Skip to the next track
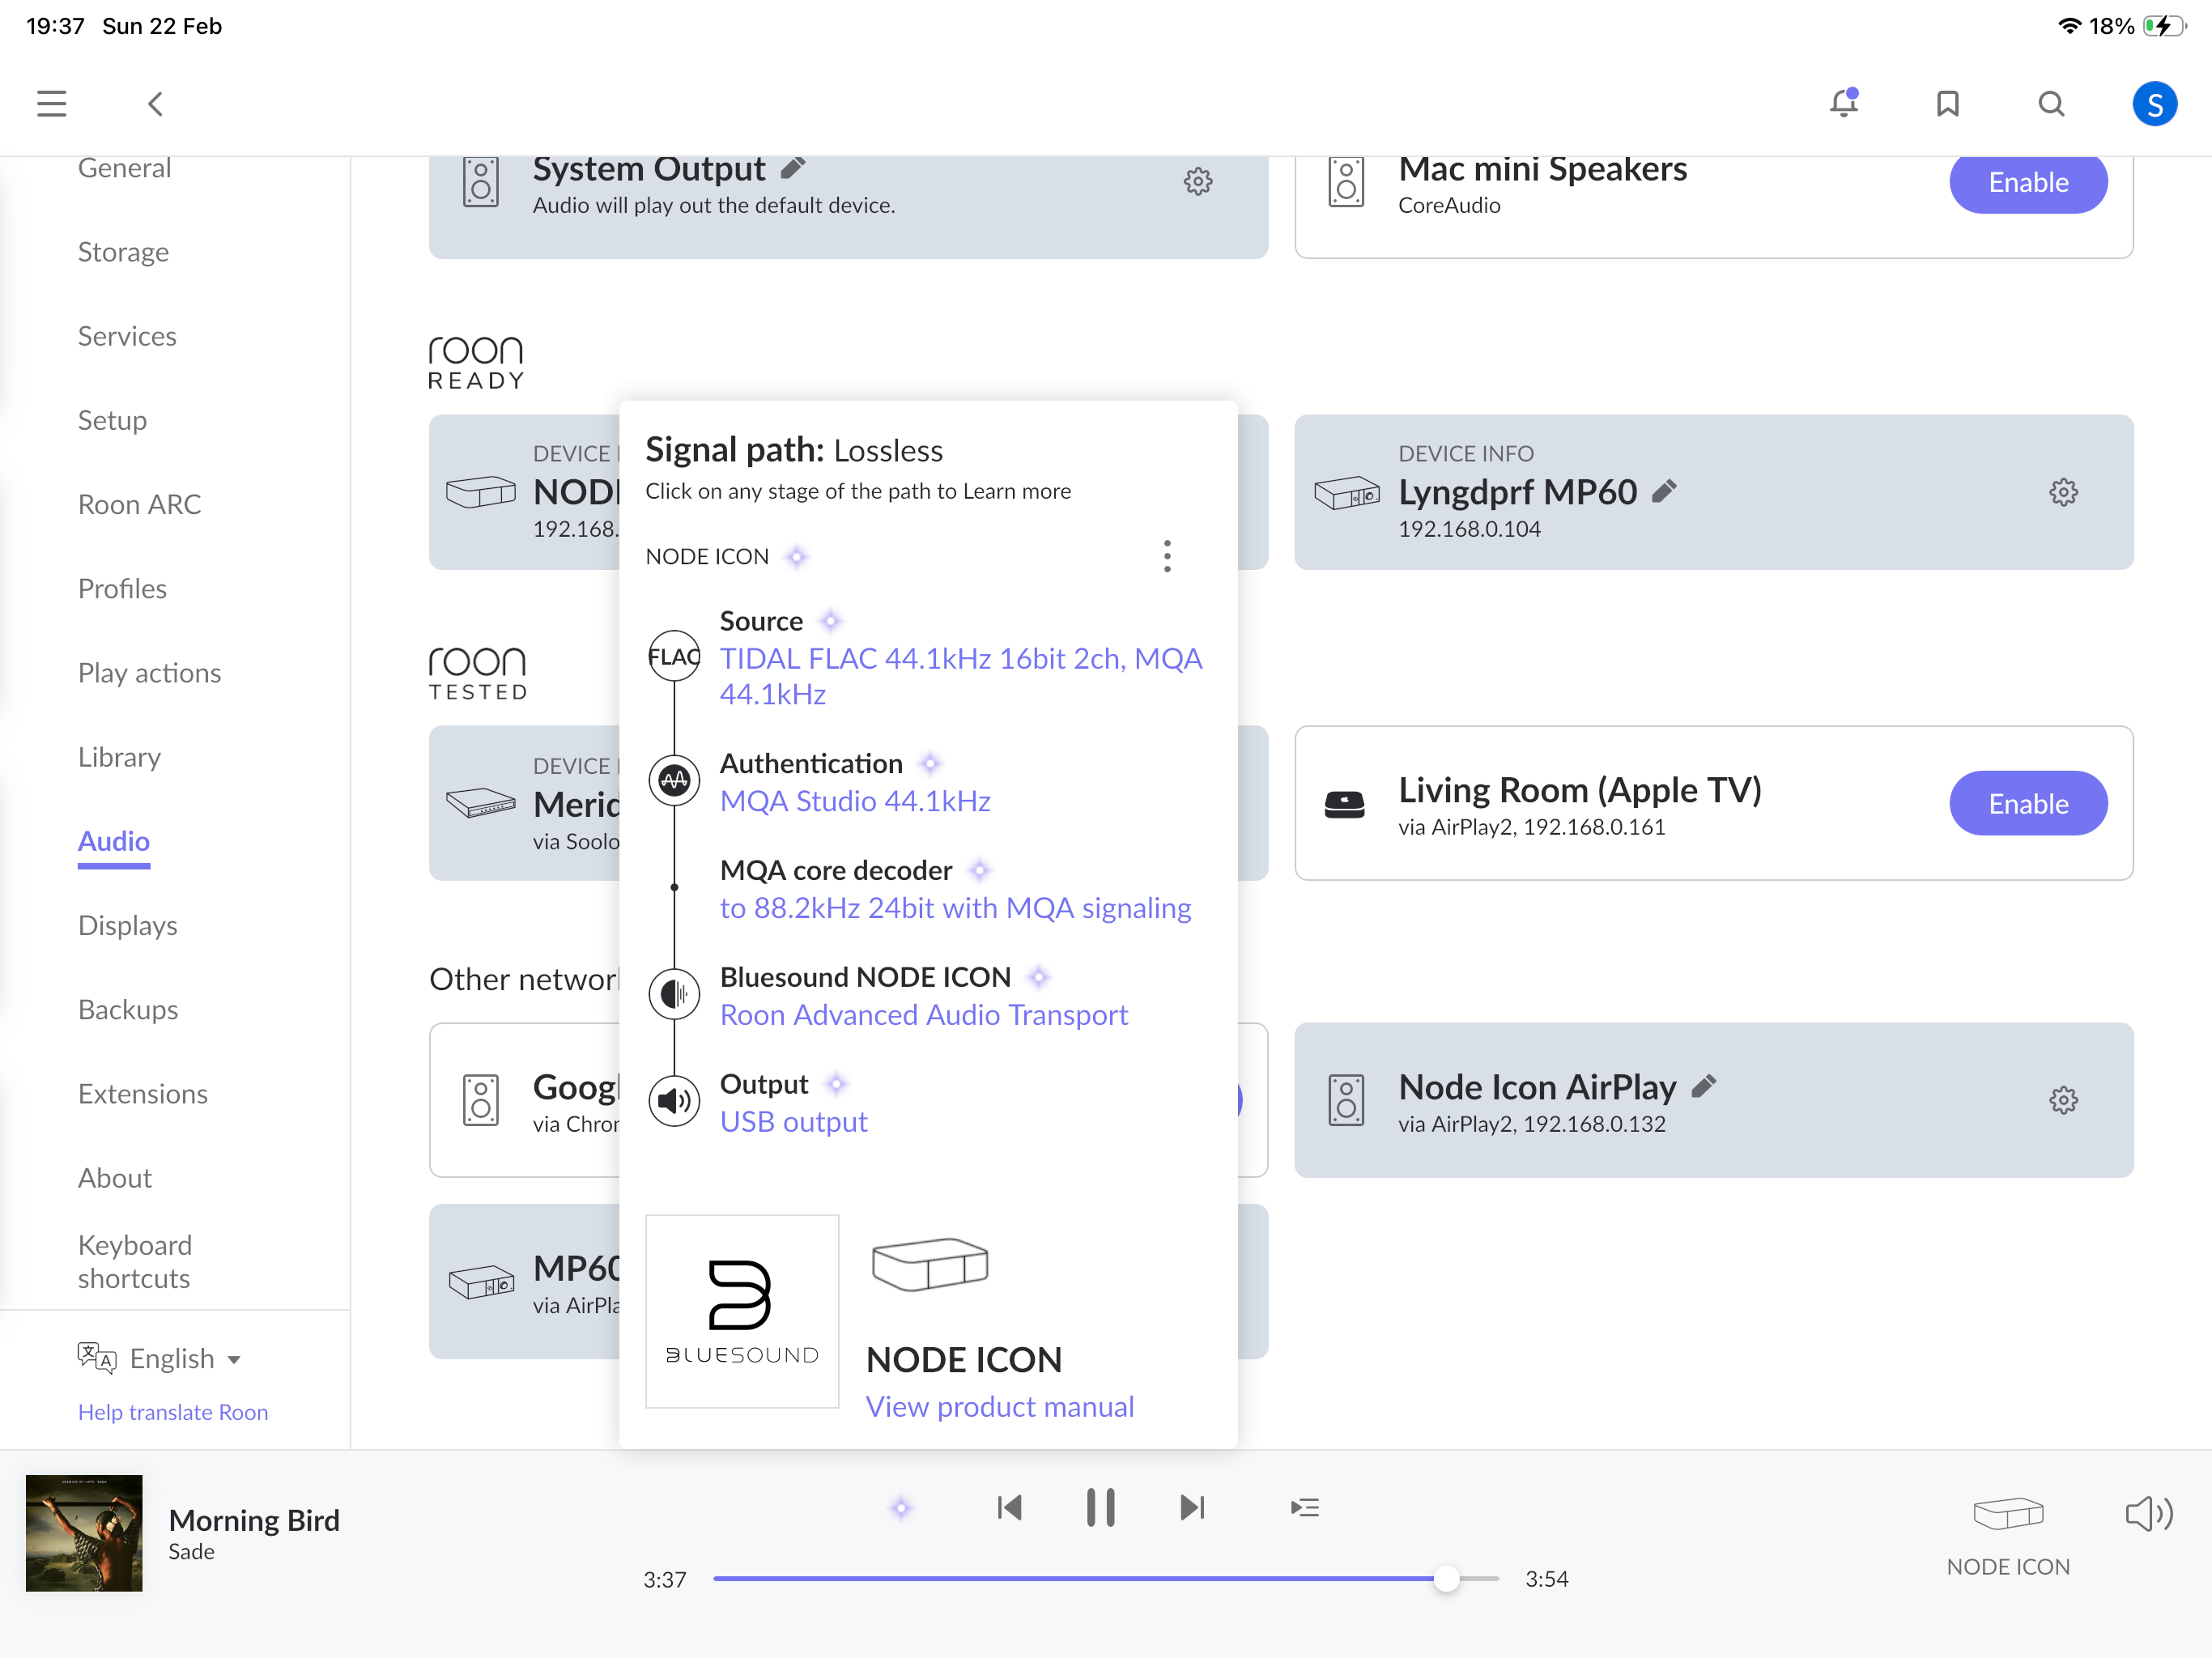Image resolution: width=2212 pixels, height=1658 pixels. click(1191, 1507)
